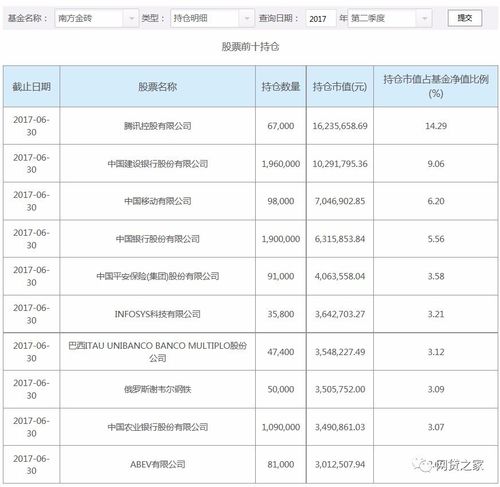This screenshot has height=487, width=500.
Task: Click the date cell in the INFOSYS row
Action: pos(32,314)
